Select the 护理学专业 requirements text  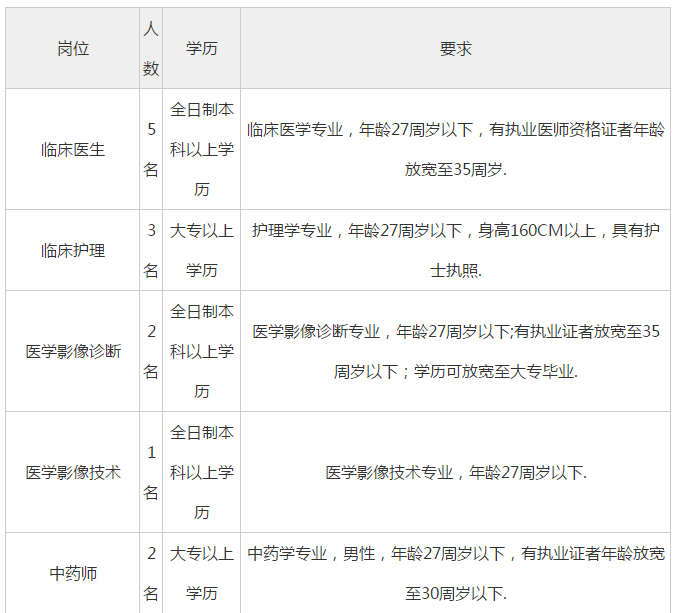pyautogui.click(x=455, y=250)
